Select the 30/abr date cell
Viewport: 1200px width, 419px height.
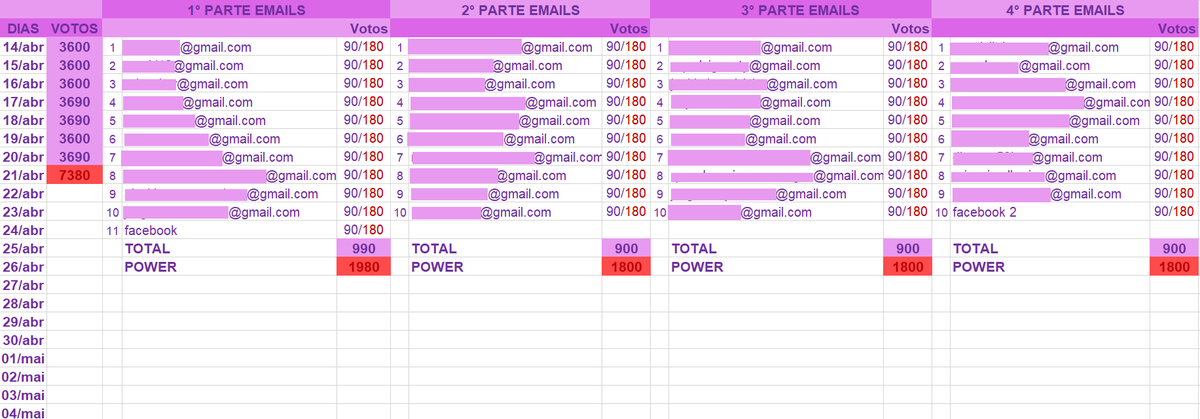(x=23, y=341)
